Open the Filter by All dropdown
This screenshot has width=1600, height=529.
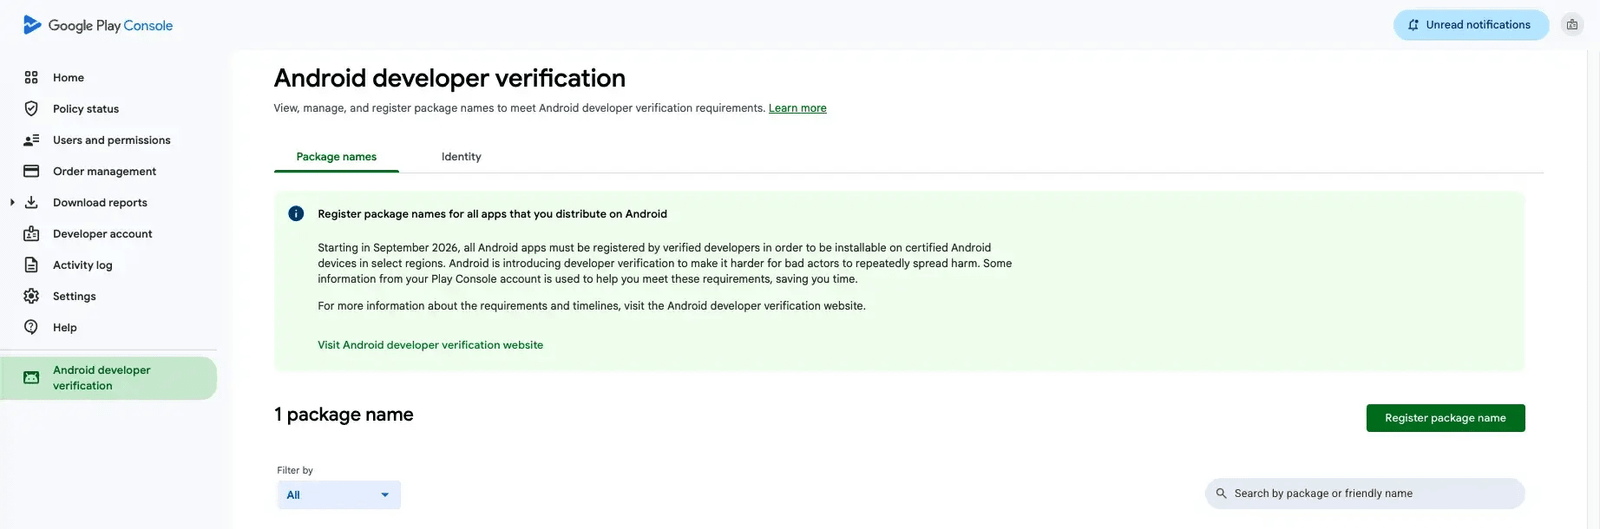coord(339,495)
